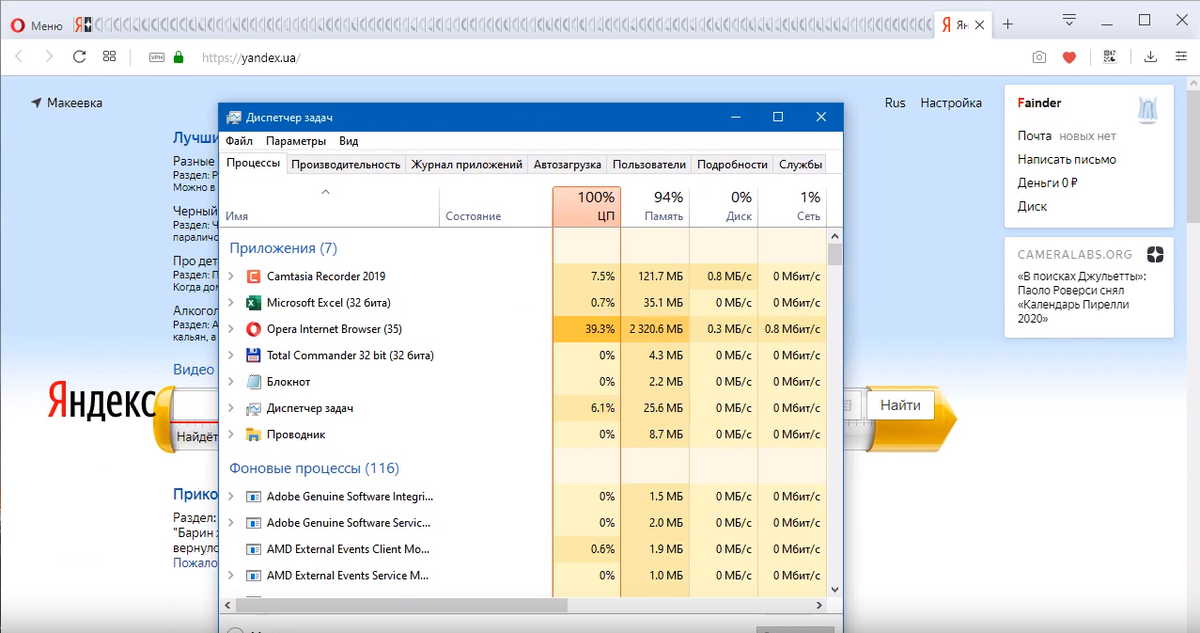The image size is (1200, 633).
Task: Go back in Opera browser
Action: tap(19, 57)
